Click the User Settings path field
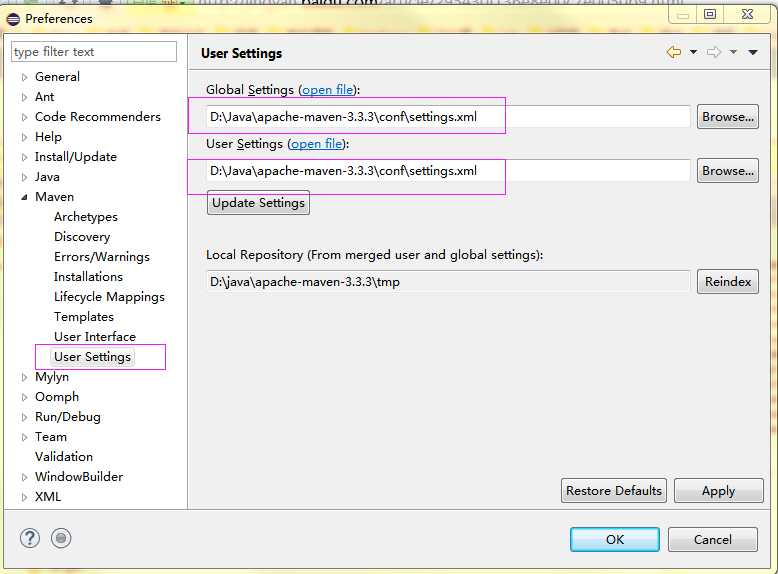This screenshot has width=778, height=574. tap(448, 171)
